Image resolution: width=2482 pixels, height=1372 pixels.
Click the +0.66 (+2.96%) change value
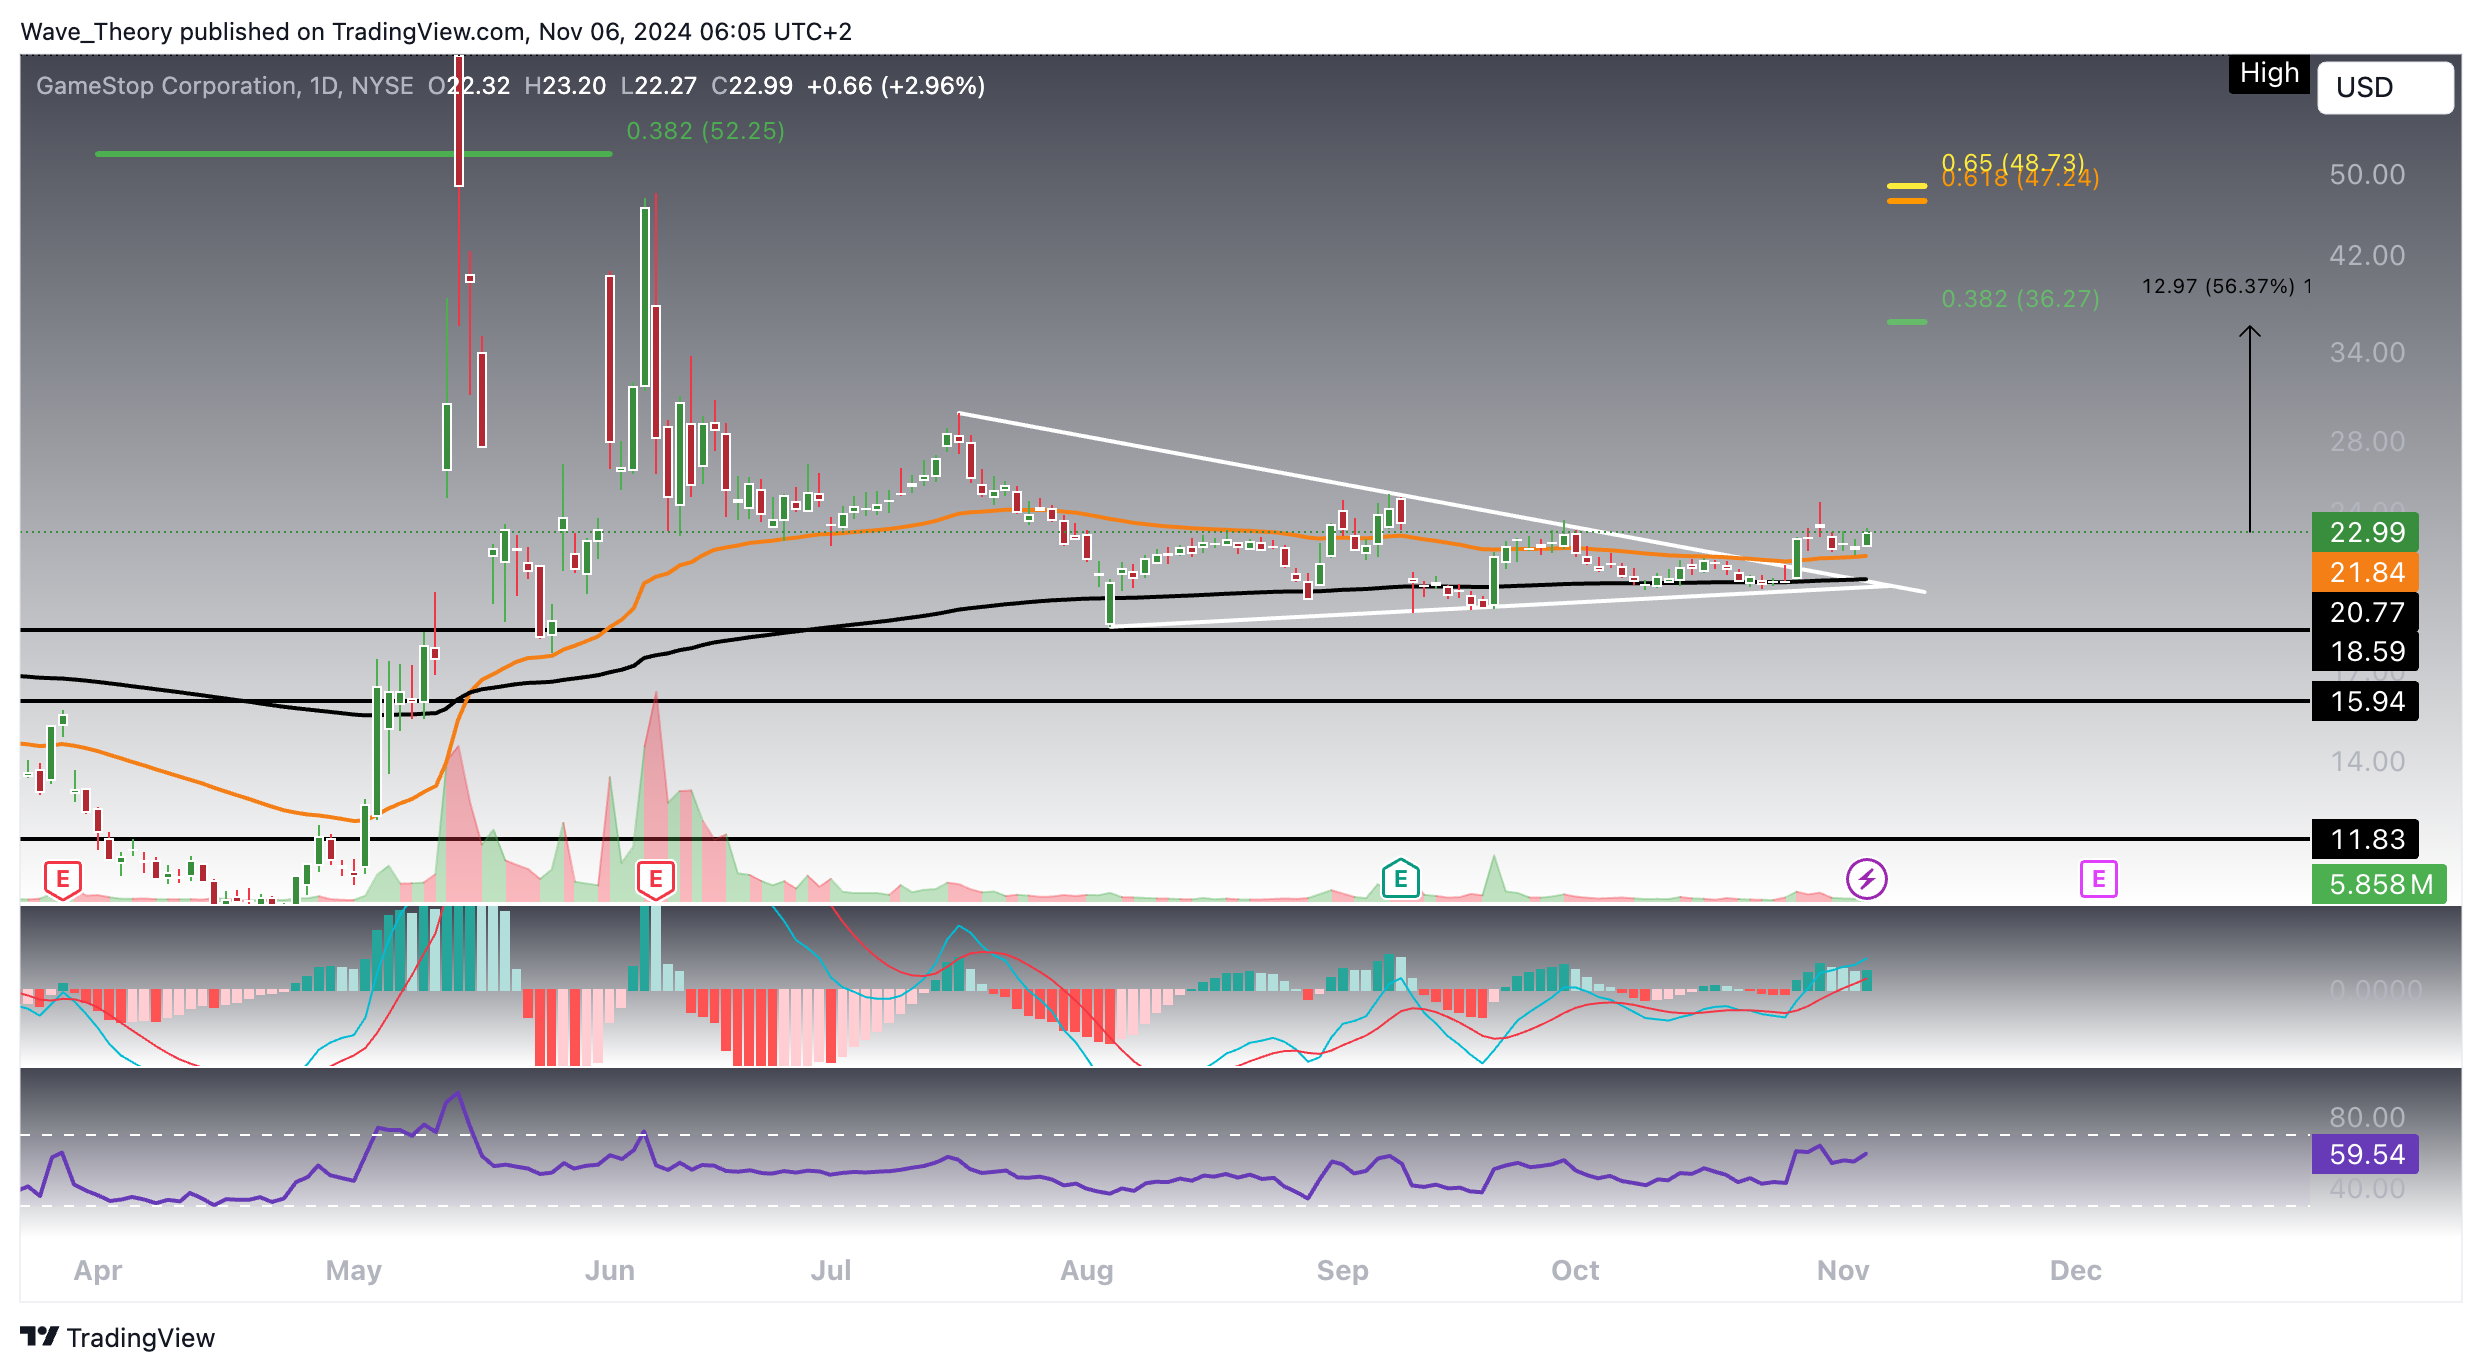pos(896,86)
